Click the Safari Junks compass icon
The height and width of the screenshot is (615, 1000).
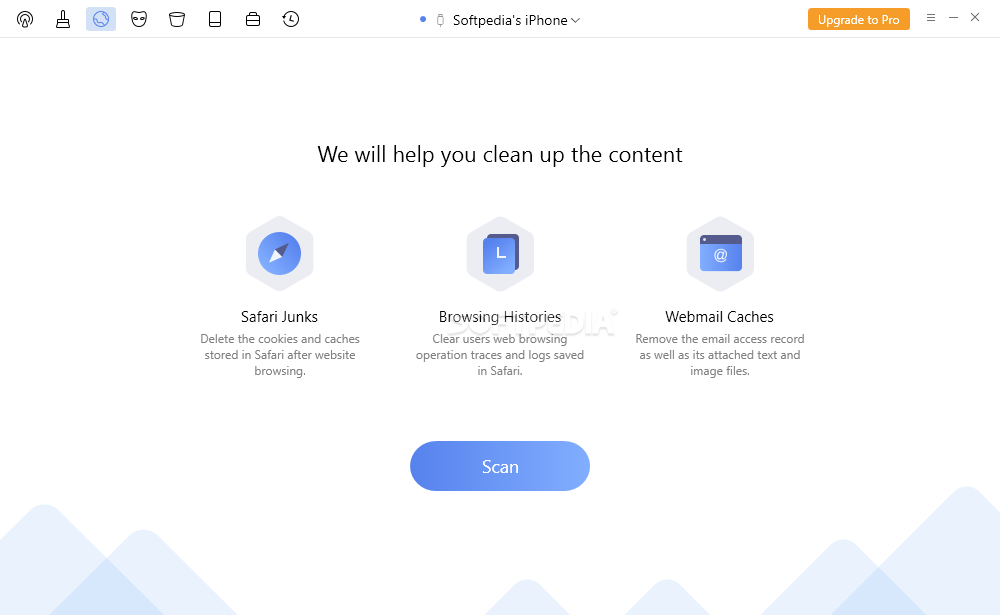(279, 254)
